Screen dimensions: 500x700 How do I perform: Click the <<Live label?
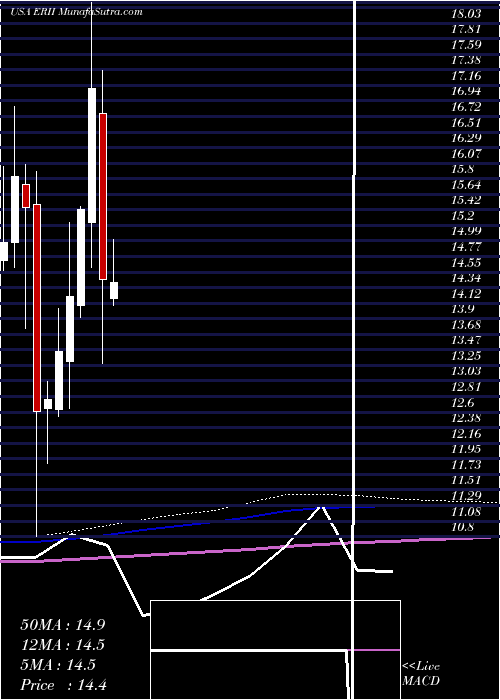[x=421, y=667]
